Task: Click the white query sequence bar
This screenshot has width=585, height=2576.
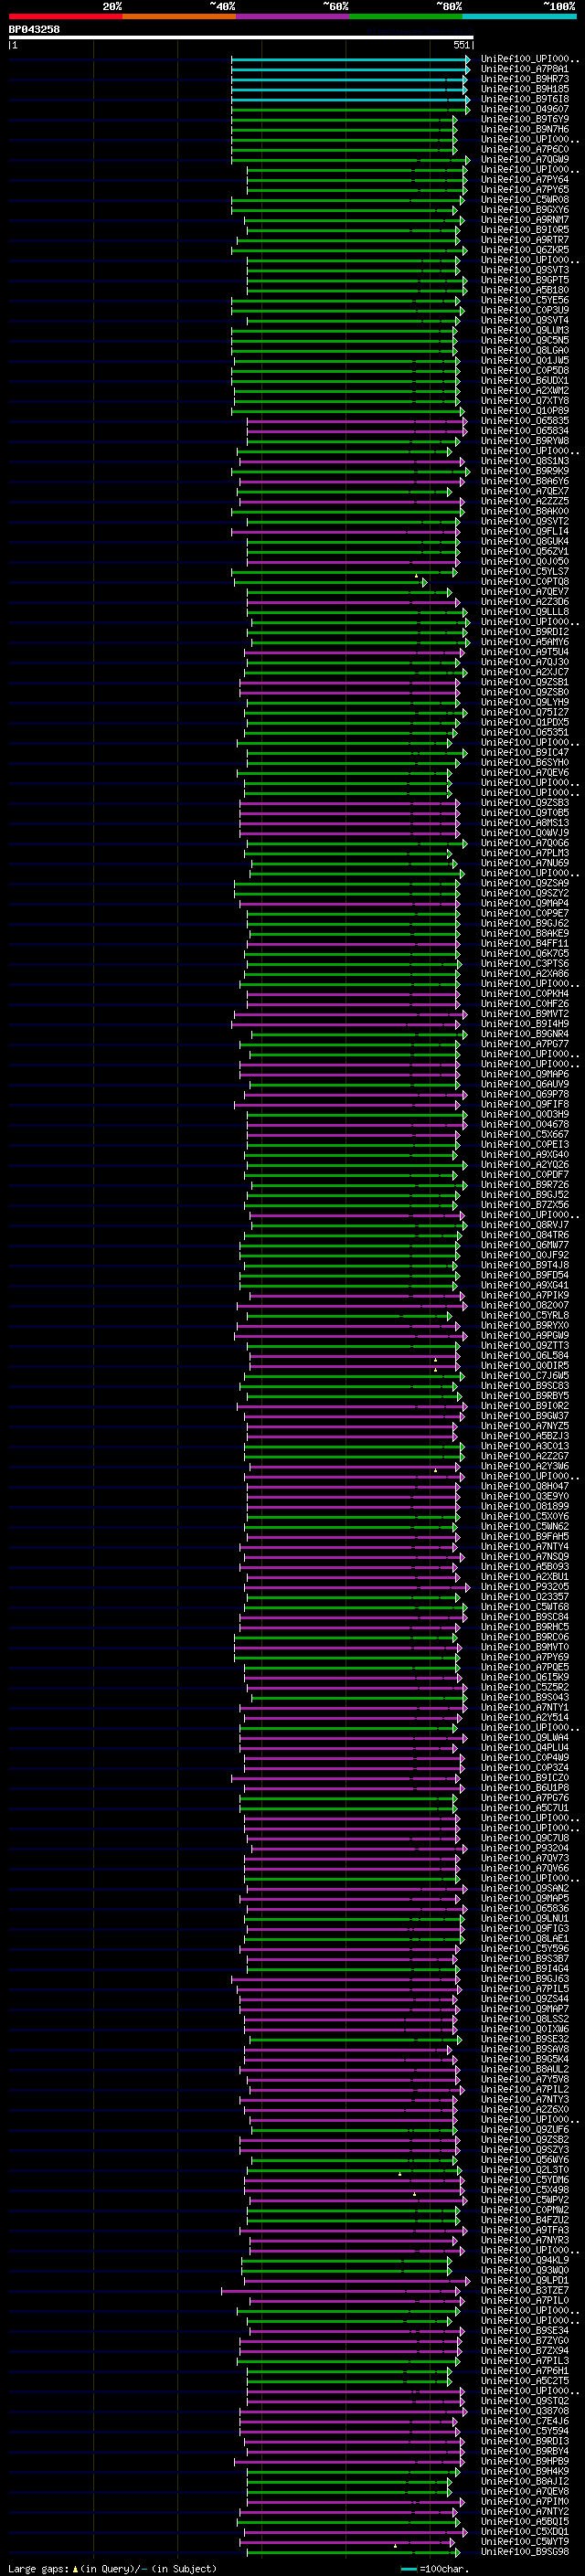Action: 241,38
